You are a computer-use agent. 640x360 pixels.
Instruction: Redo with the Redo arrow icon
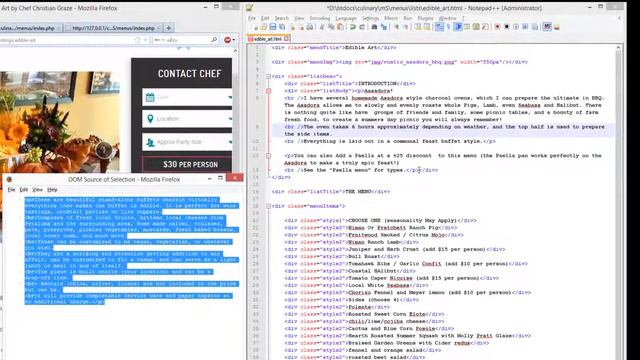[x=362, y=27]
